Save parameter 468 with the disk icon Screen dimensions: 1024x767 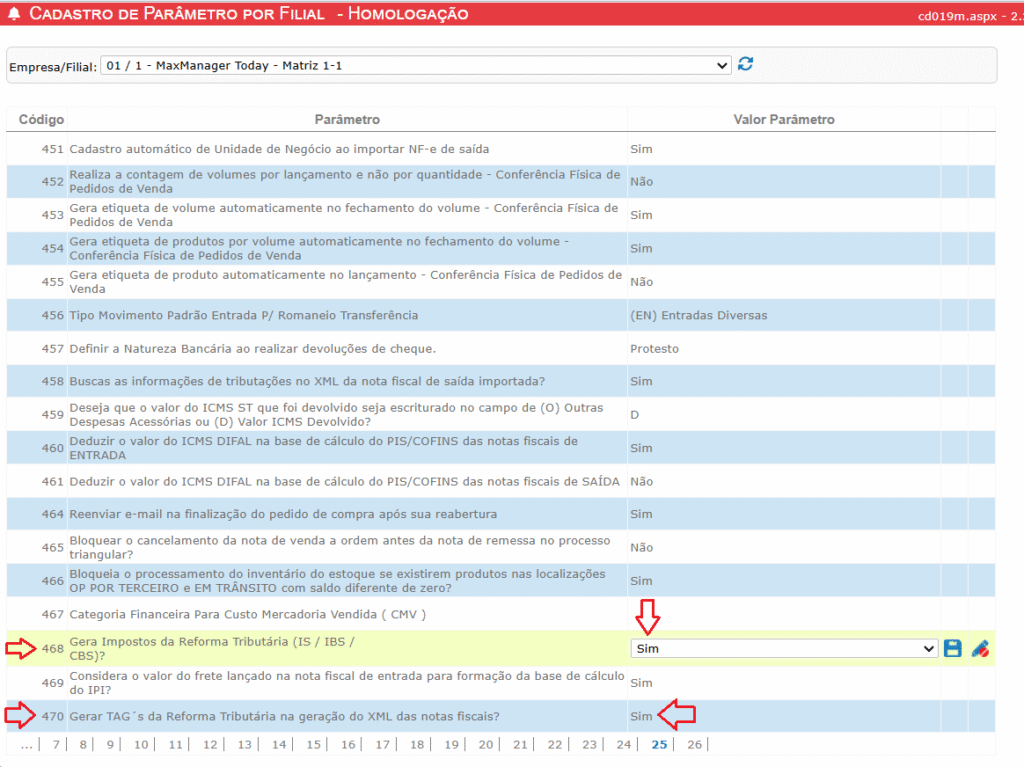tap(953, 648)
